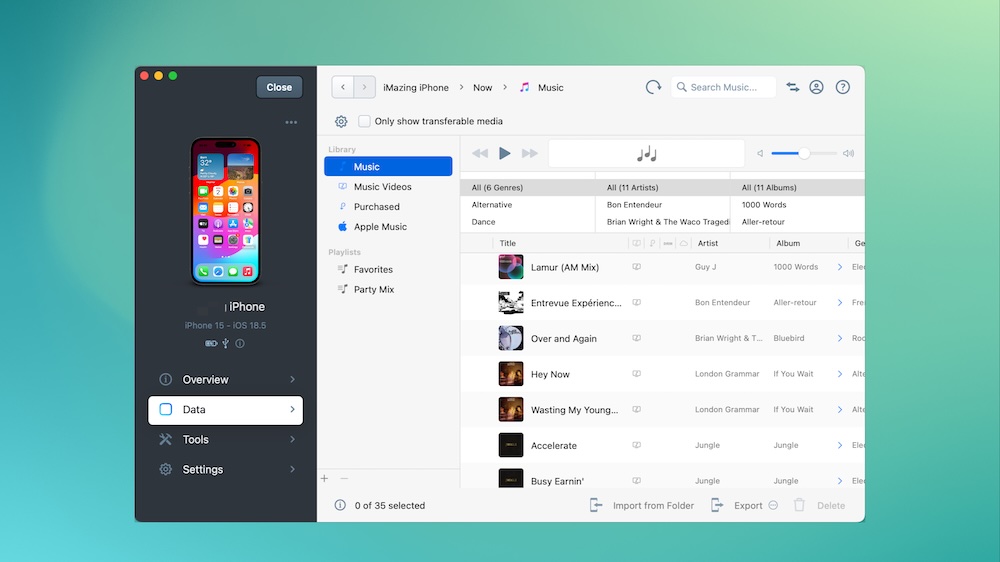The width and height of the screenshot is (1000, 562).
Task: Add a new playlist with plus icon
Action: 325,478
